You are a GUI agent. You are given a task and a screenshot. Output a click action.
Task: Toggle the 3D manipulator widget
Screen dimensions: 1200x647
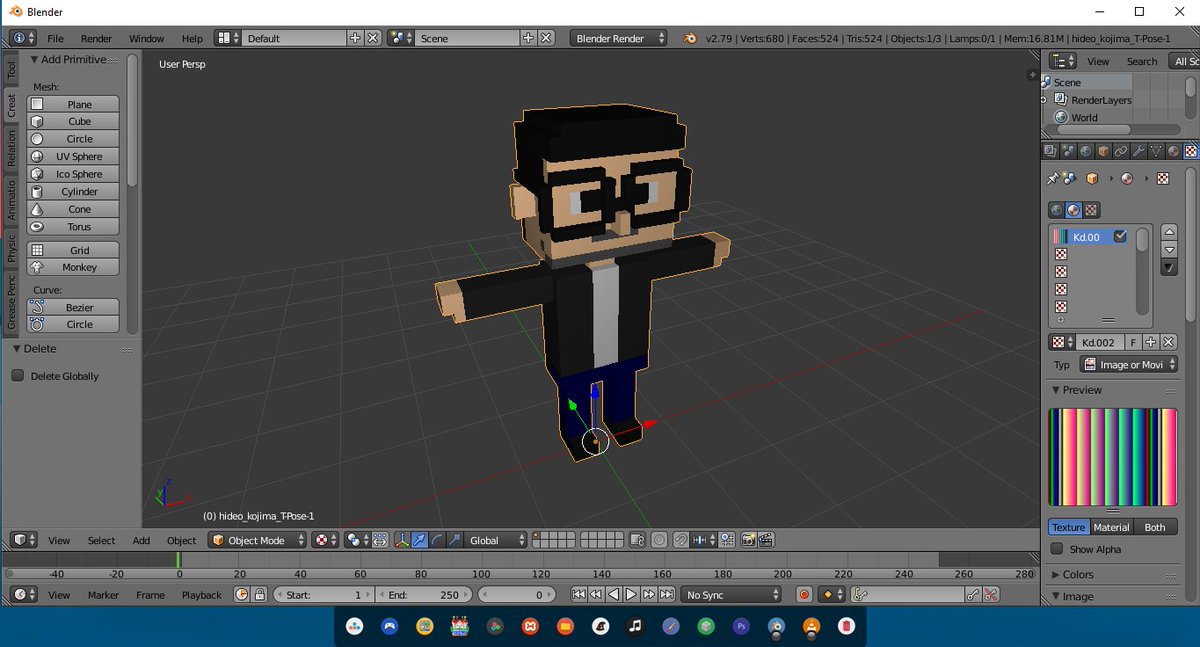coord(403,540)
